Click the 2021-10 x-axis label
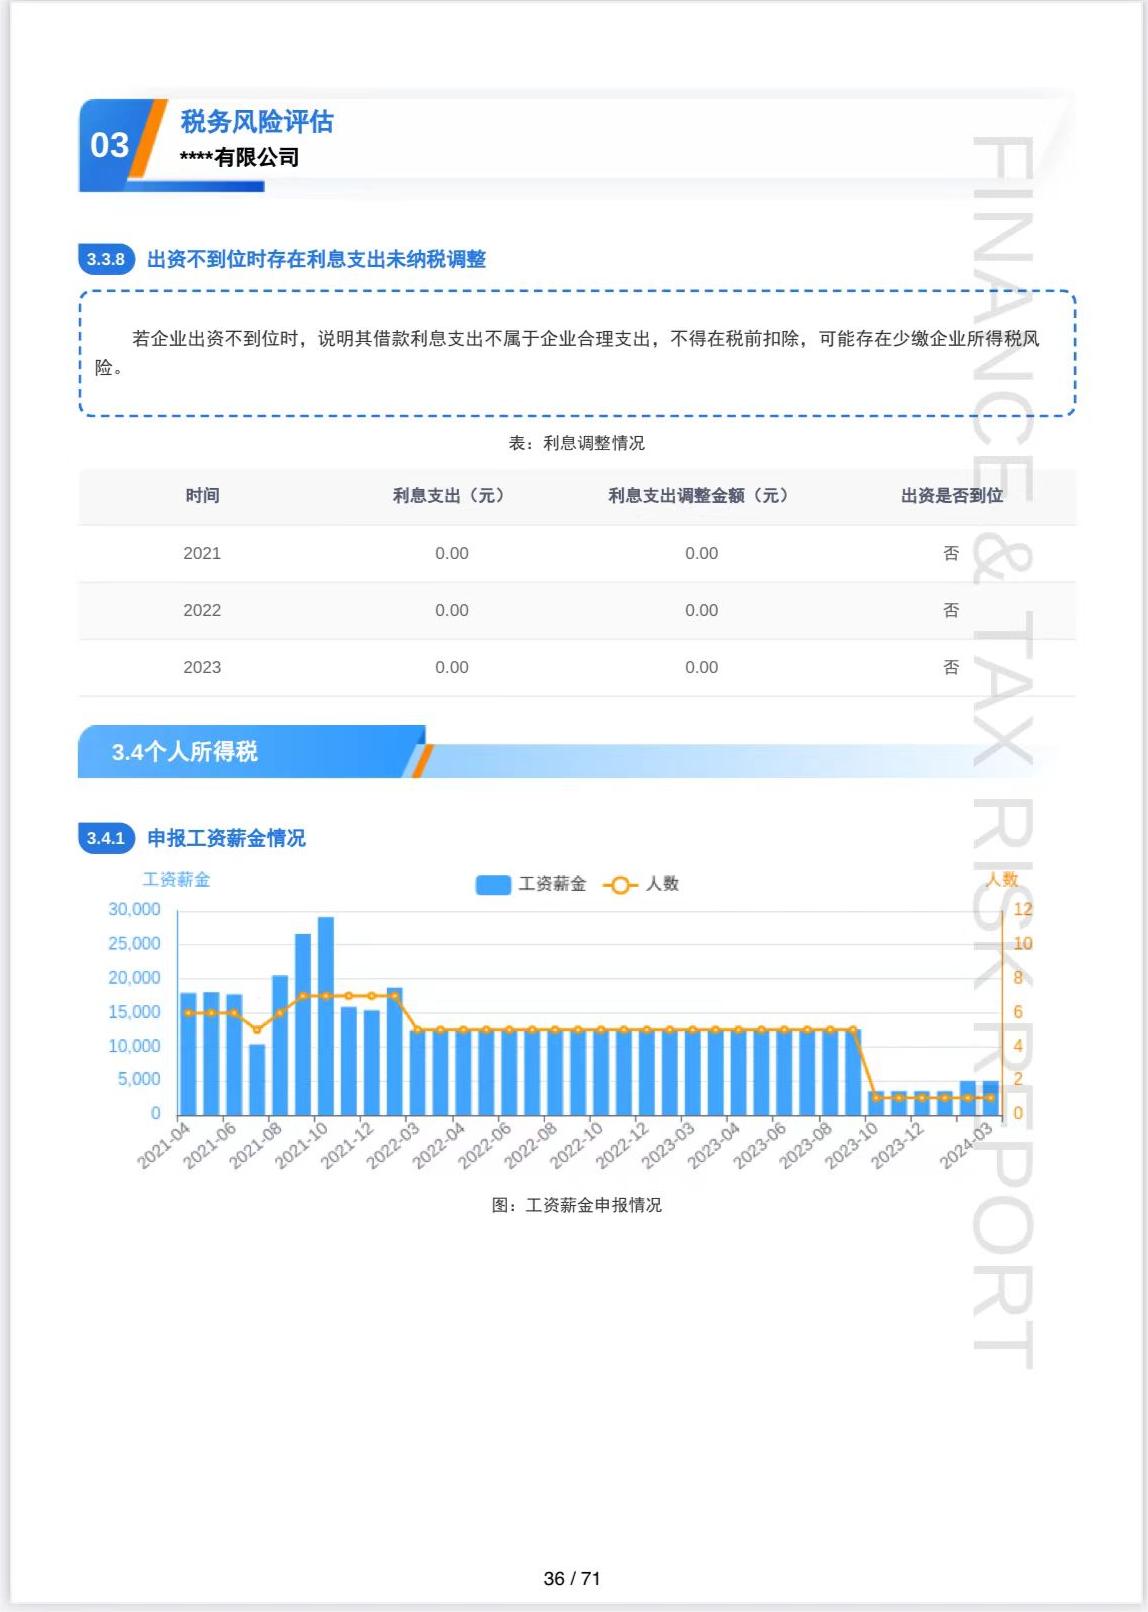The height and width of the screenshot is (1612, 1148). [302, 1146]
